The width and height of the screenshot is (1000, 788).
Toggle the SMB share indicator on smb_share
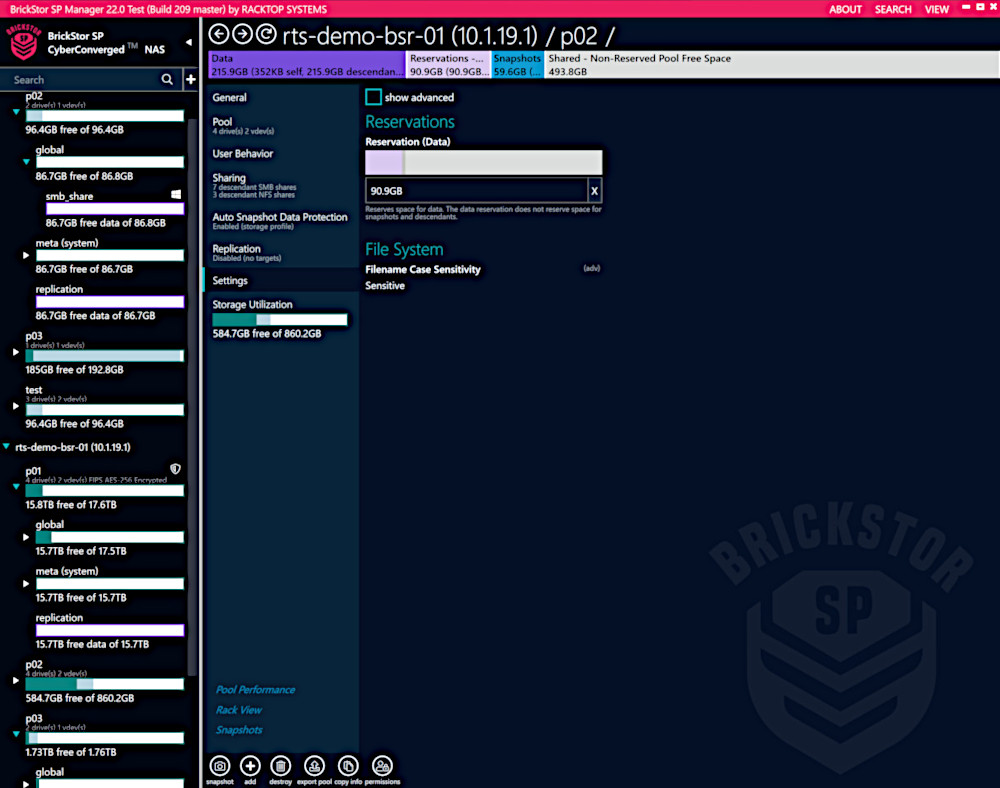(x=175, y=195)
